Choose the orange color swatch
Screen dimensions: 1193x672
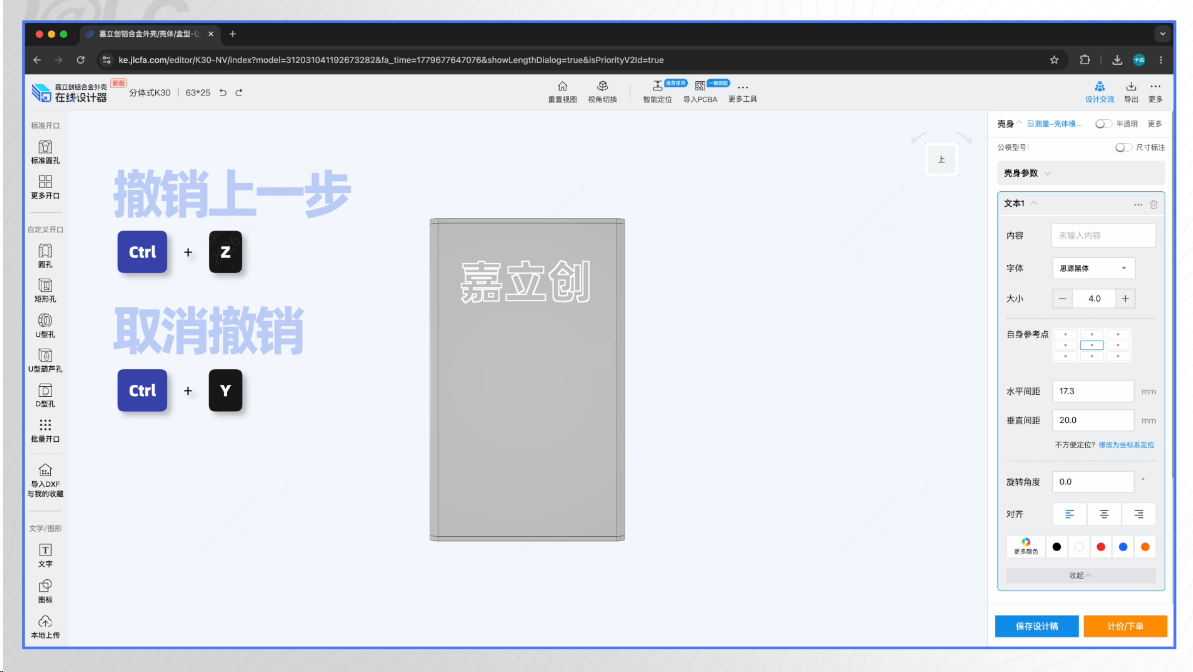1145,546
